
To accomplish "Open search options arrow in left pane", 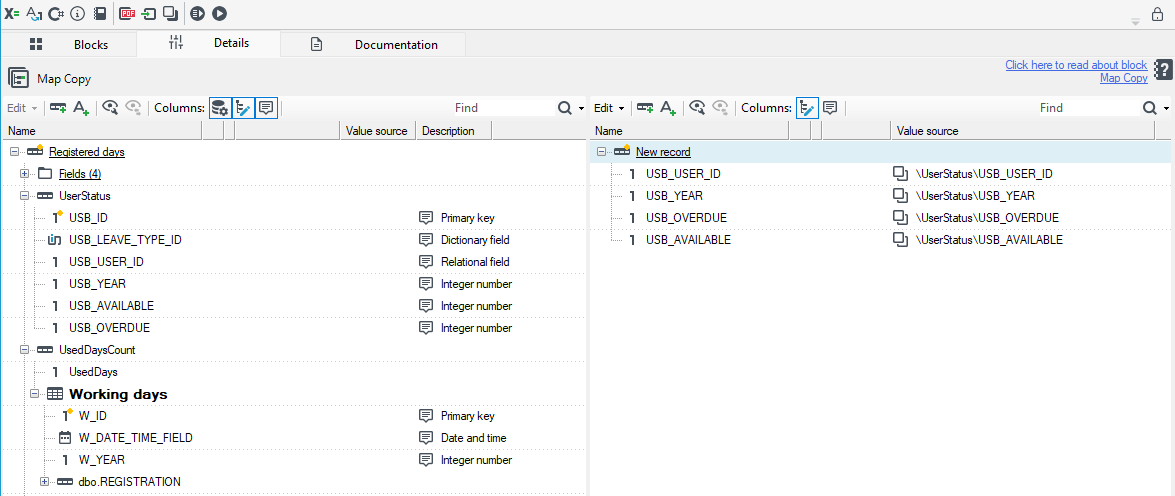I will pyautogui.click(x=582, y=109).
